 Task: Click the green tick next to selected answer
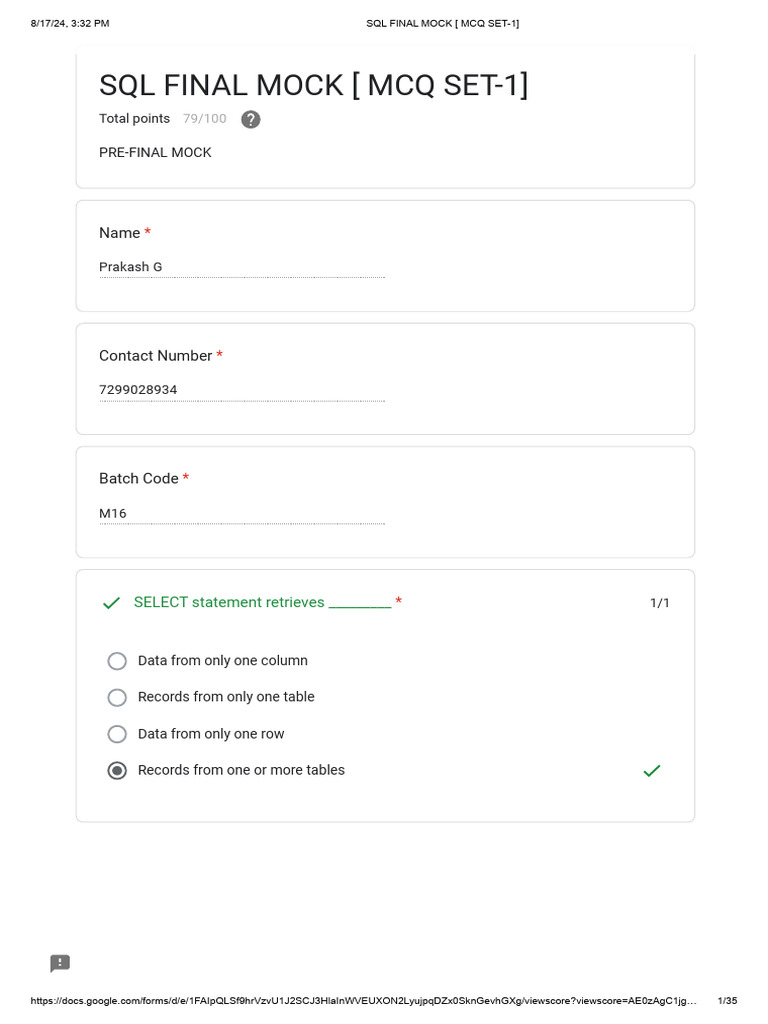point(651,770)
